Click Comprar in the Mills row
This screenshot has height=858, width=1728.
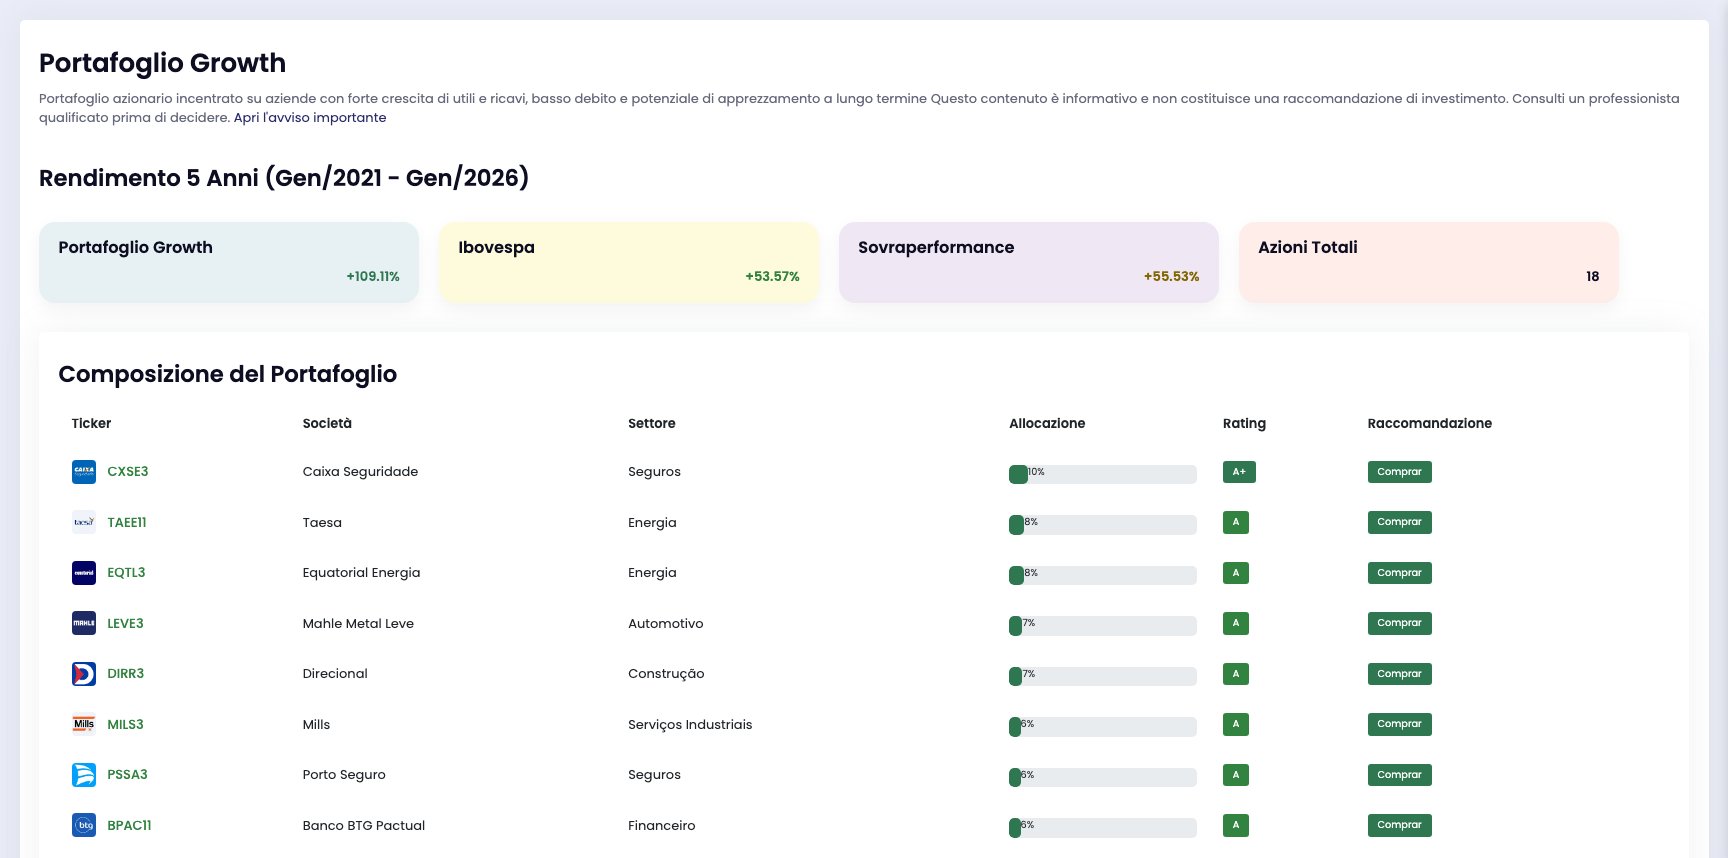[1399, 724]
